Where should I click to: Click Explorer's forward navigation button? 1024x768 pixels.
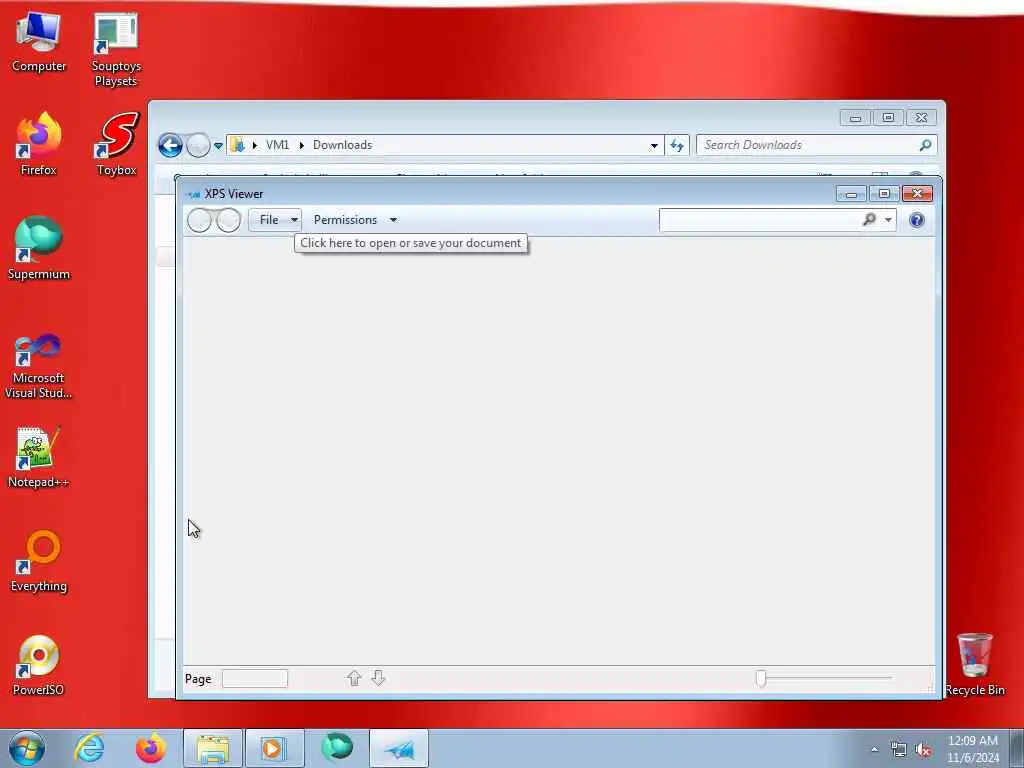point(198,145)
